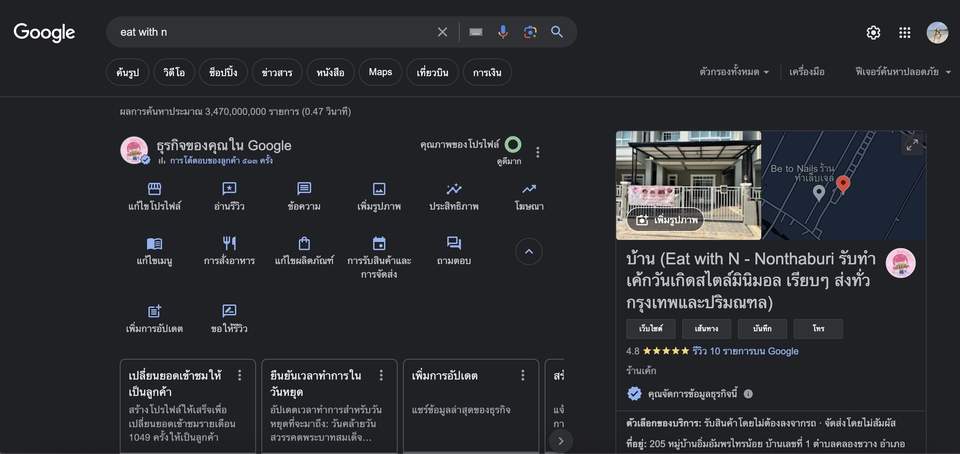Clear the search box text
The image size is (960, 454).
click(442, 32)
